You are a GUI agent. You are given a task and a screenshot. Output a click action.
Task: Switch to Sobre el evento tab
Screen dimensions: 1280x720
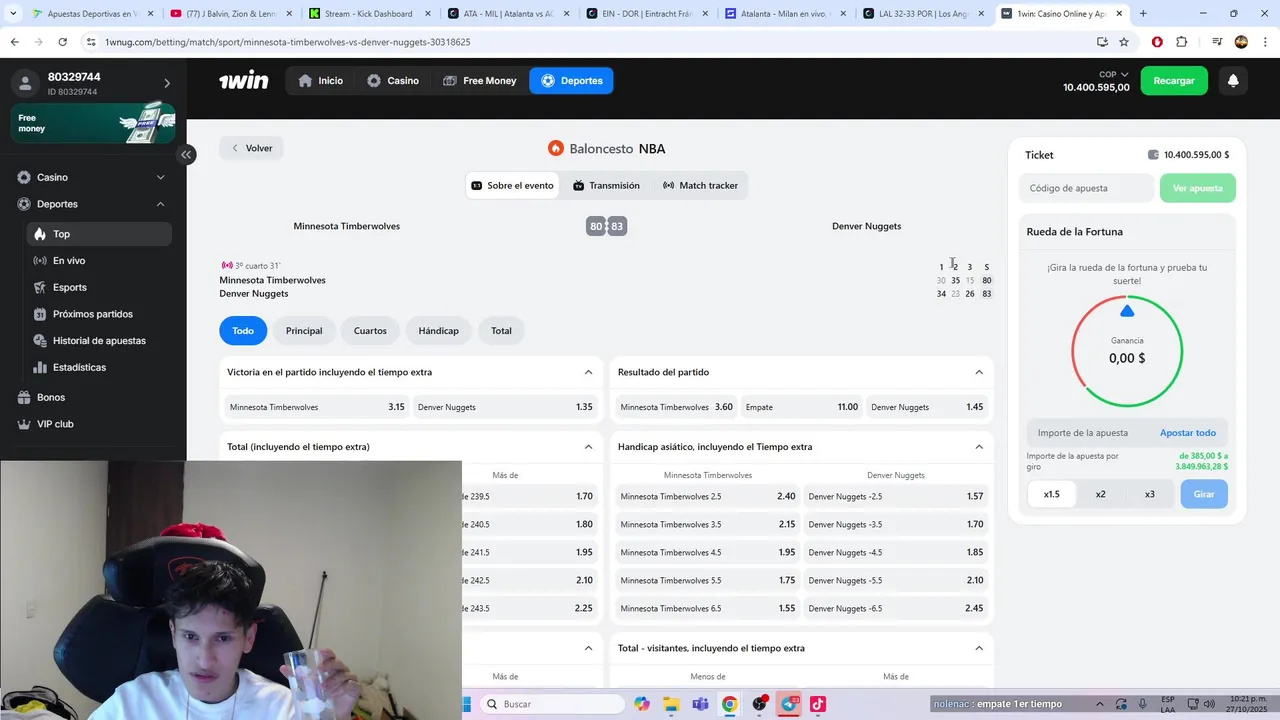click(512, 186)
